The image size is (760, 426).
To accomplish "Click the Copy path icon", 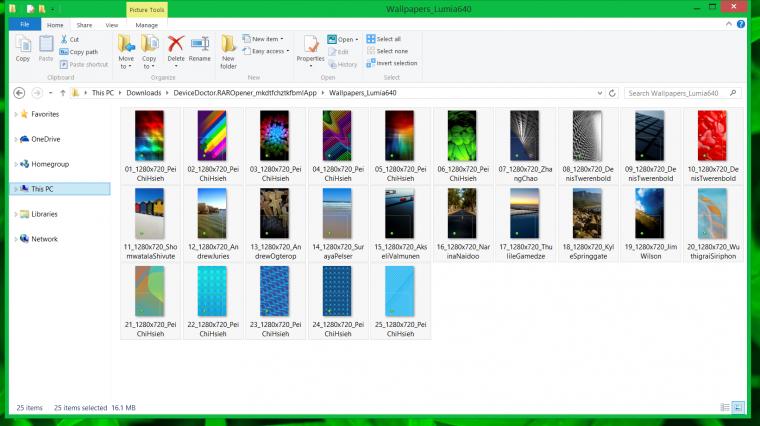I will pos(64,52).
